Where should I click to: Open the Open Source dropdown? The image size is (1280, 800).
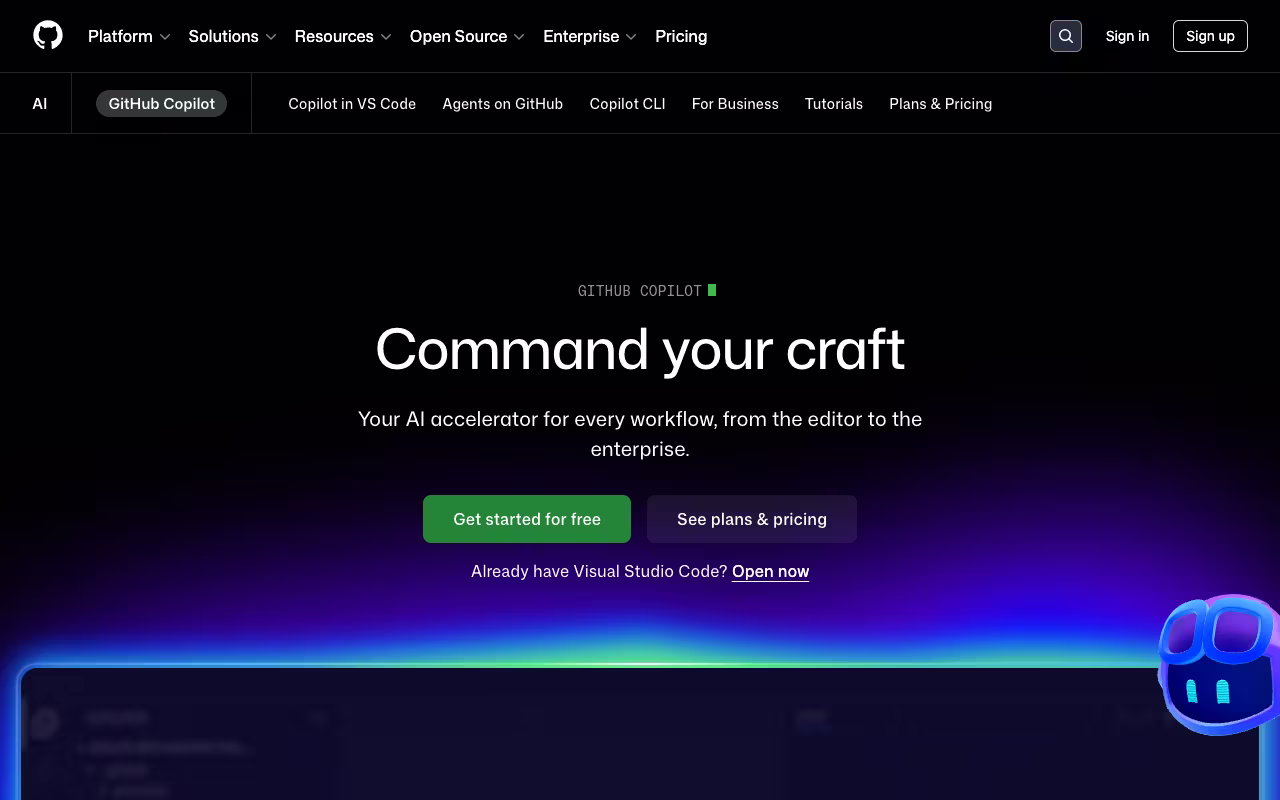tap(467, 36)
